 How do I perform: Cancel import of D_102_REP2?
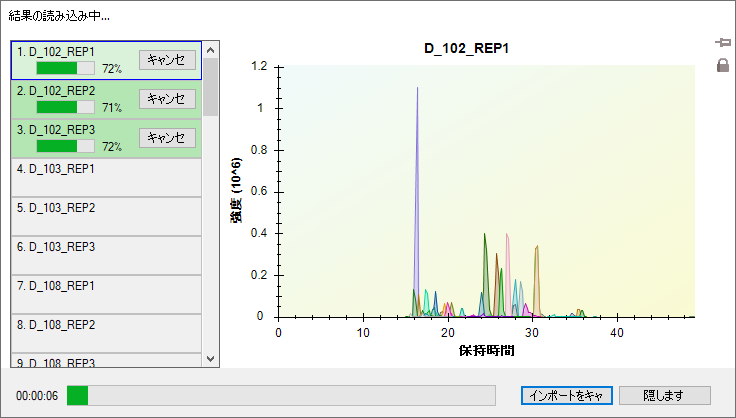168,99
